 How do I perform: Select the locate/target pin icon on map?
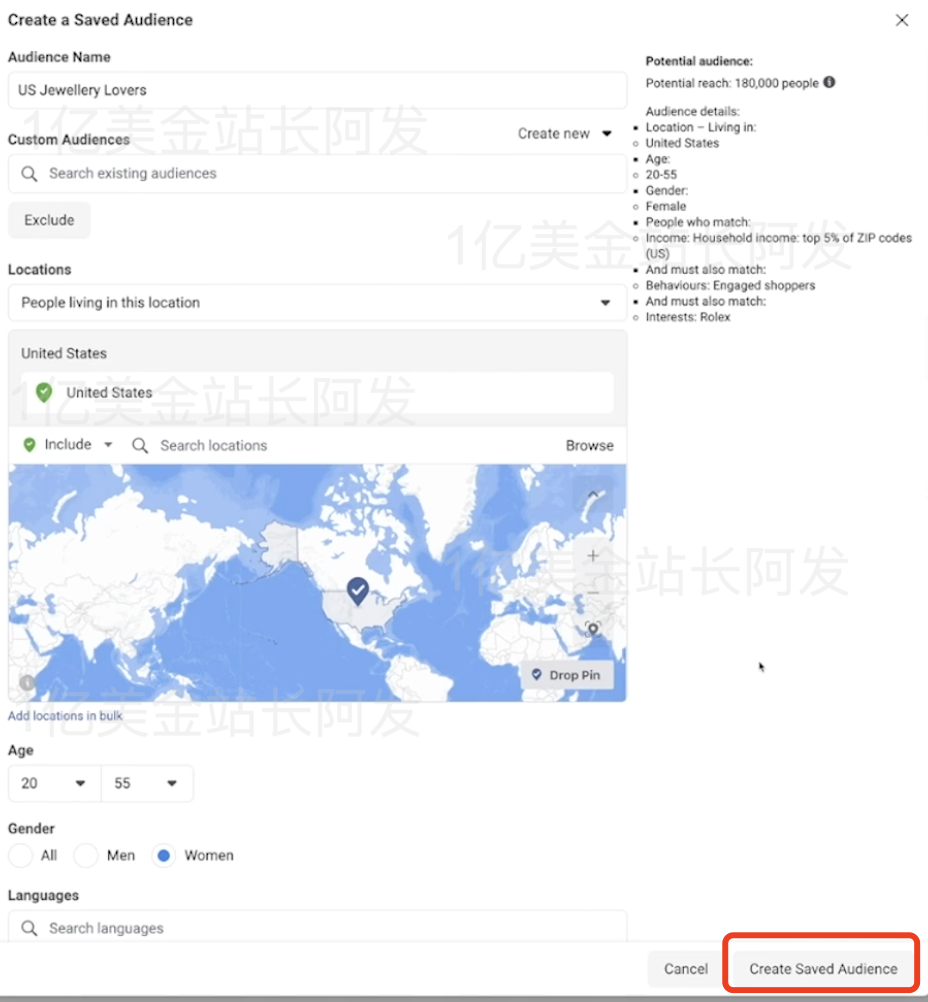[x=592, y=630]
